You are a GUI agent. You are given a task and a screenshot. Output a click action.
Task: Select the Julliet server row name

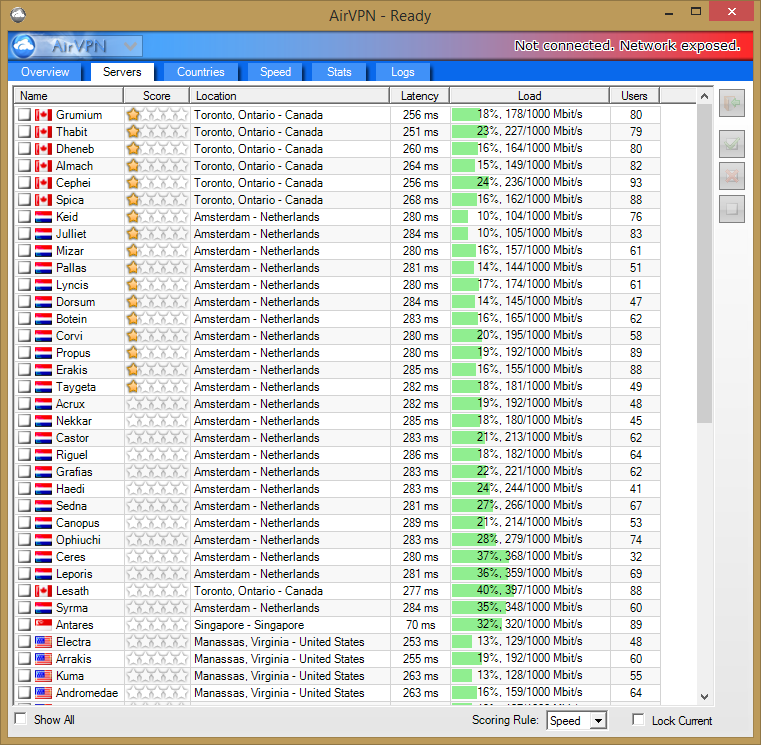71,234
